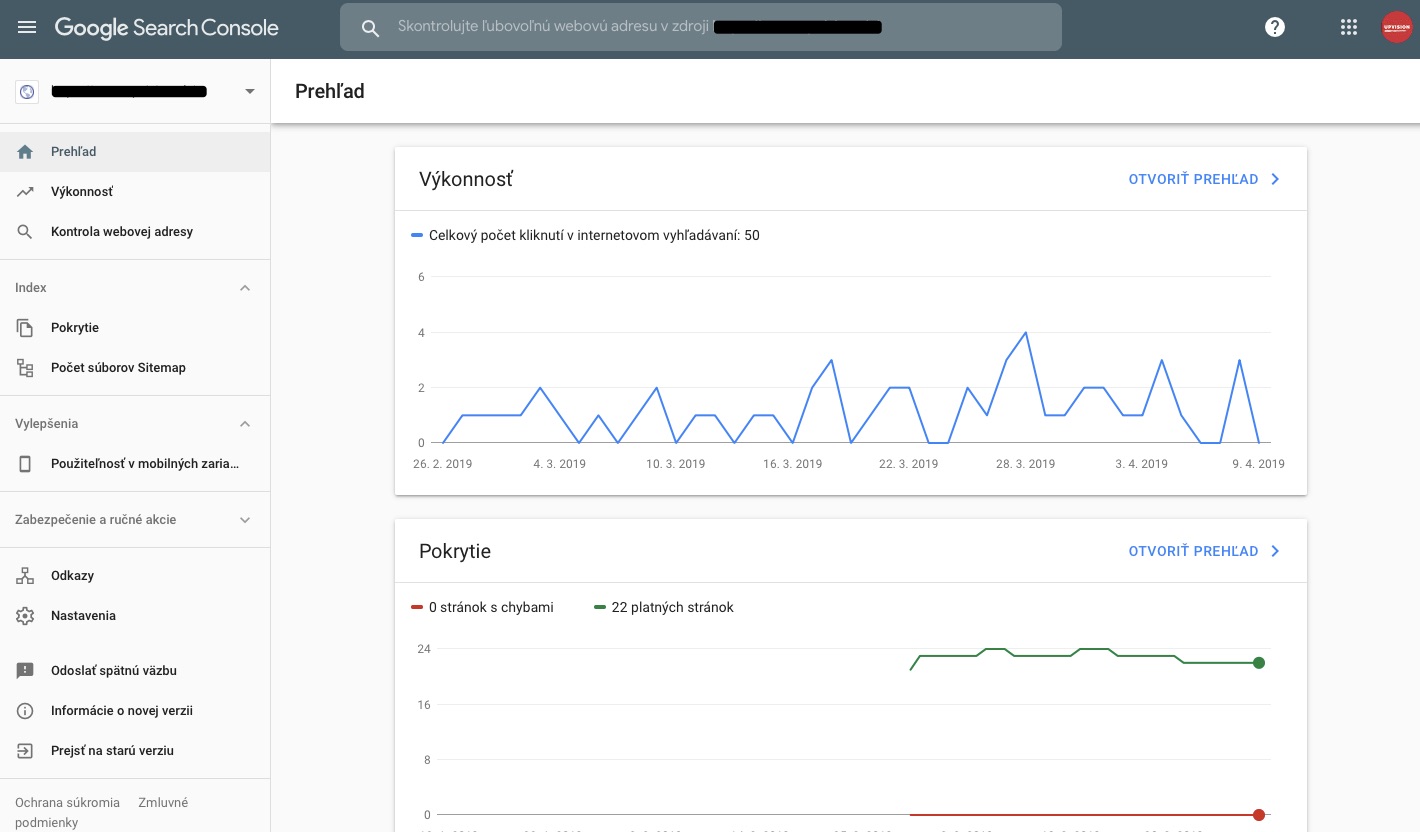Click the URL inspection search field

(x=701, y=27)
